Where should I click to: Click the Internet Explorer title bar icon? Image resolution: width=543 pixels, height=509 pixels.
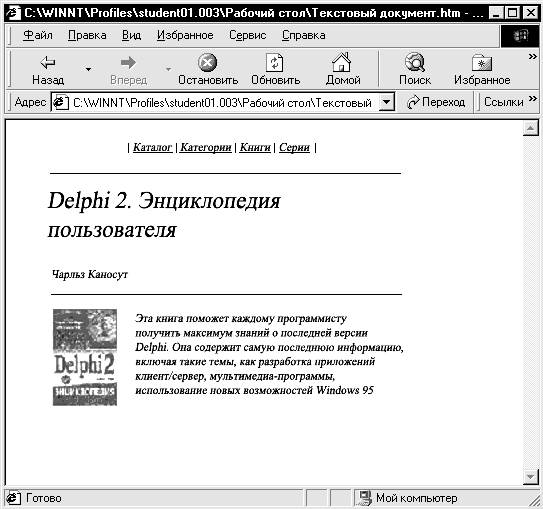[x=13, y=12]
